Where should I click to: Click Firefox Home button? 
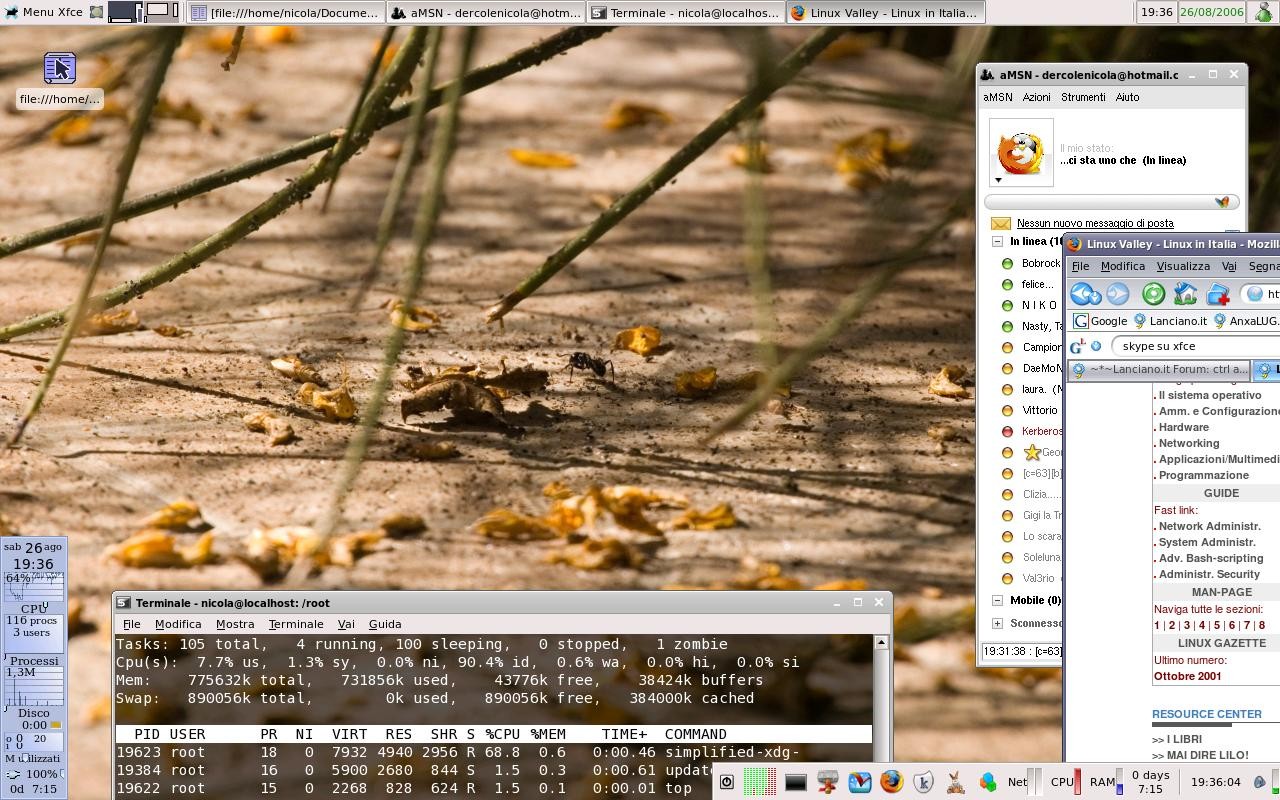pyautogui.click(x=1185, y=294)
